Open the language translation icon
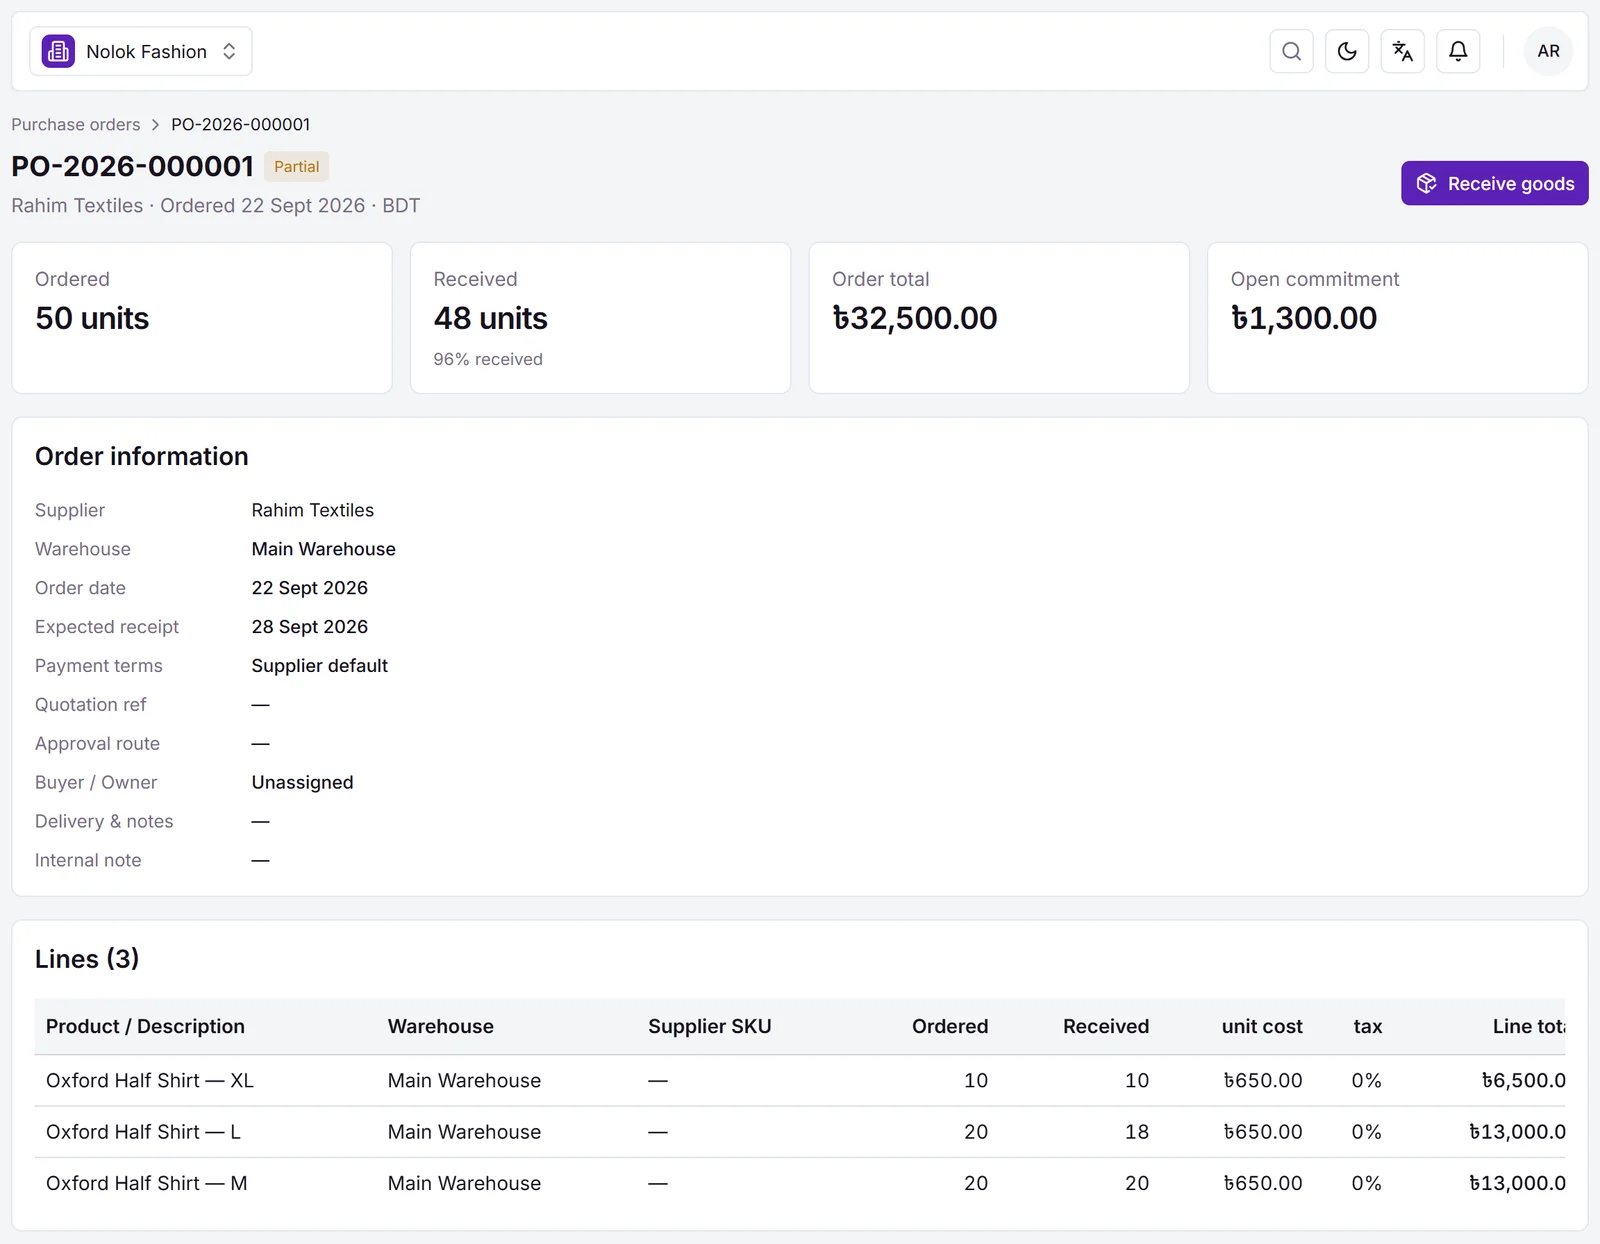The height and width of the screenshot is (1244, 1600). (x=1403, y=51)
